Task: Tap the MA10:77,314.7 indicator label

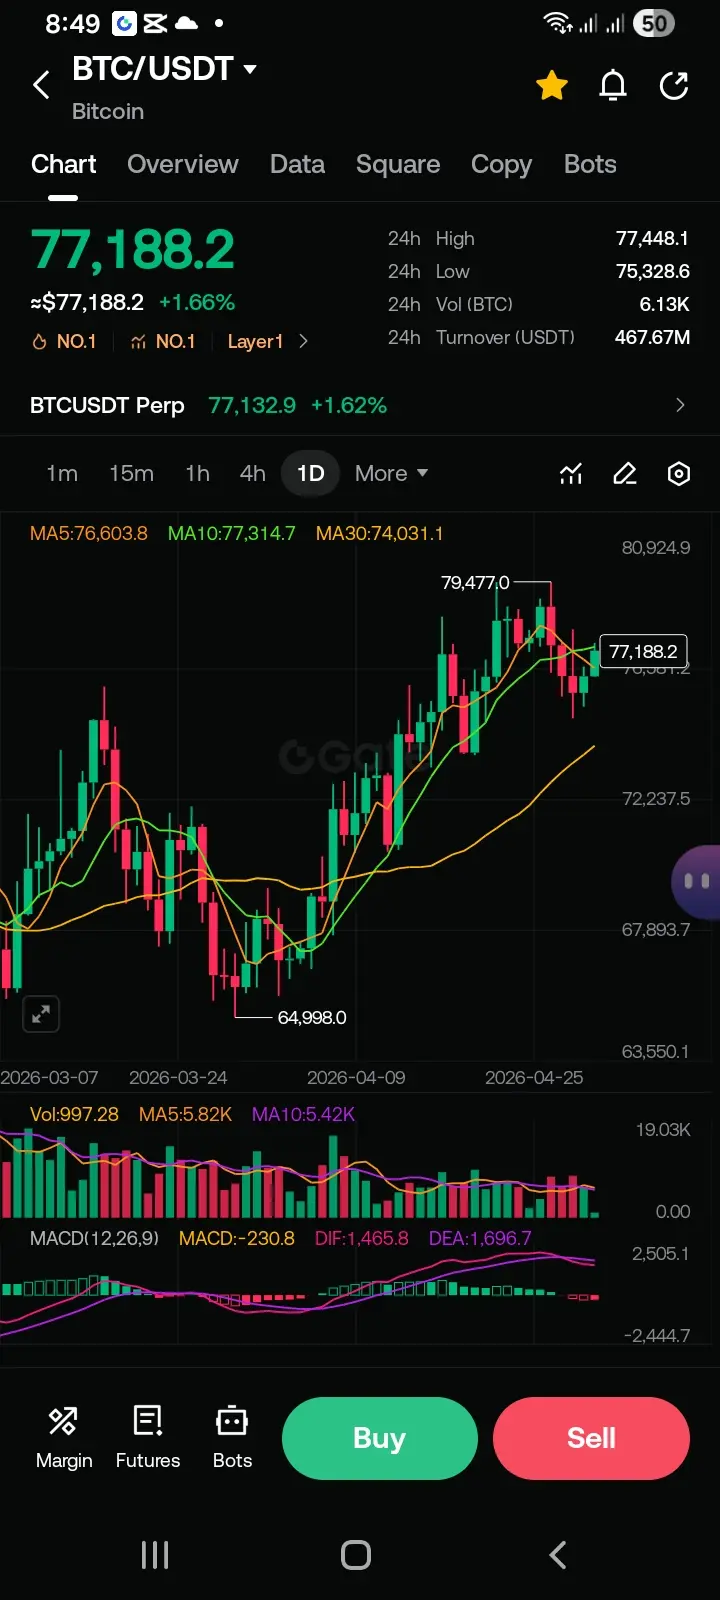Action: [232, 533]
